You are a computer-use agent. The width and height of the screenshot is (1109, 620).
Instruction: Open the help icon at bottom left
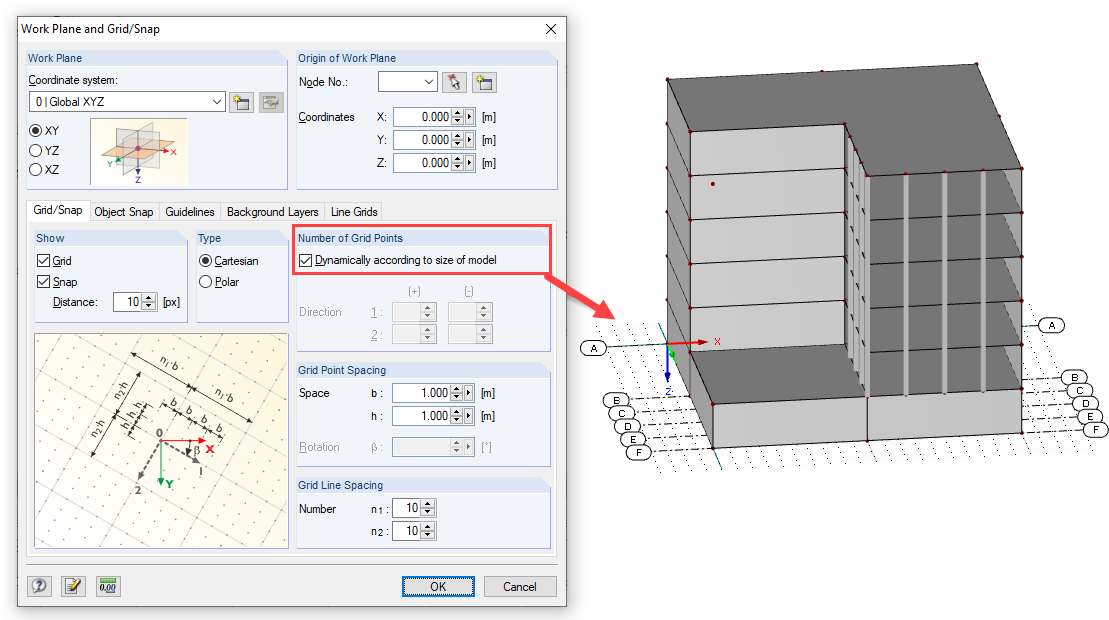(40, 586)
